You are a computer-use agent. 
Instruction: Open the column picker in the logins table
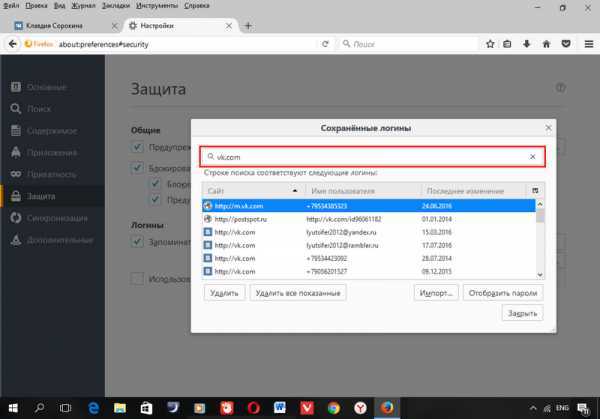(x=535, y=191)
